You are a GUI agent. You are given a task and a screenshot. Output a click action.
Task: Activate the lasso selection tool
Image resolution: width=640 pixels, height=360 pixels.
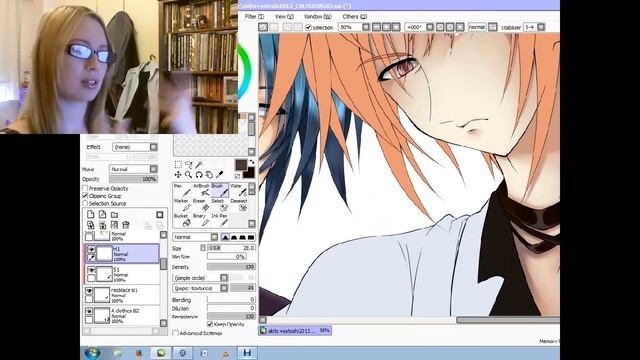189,164
